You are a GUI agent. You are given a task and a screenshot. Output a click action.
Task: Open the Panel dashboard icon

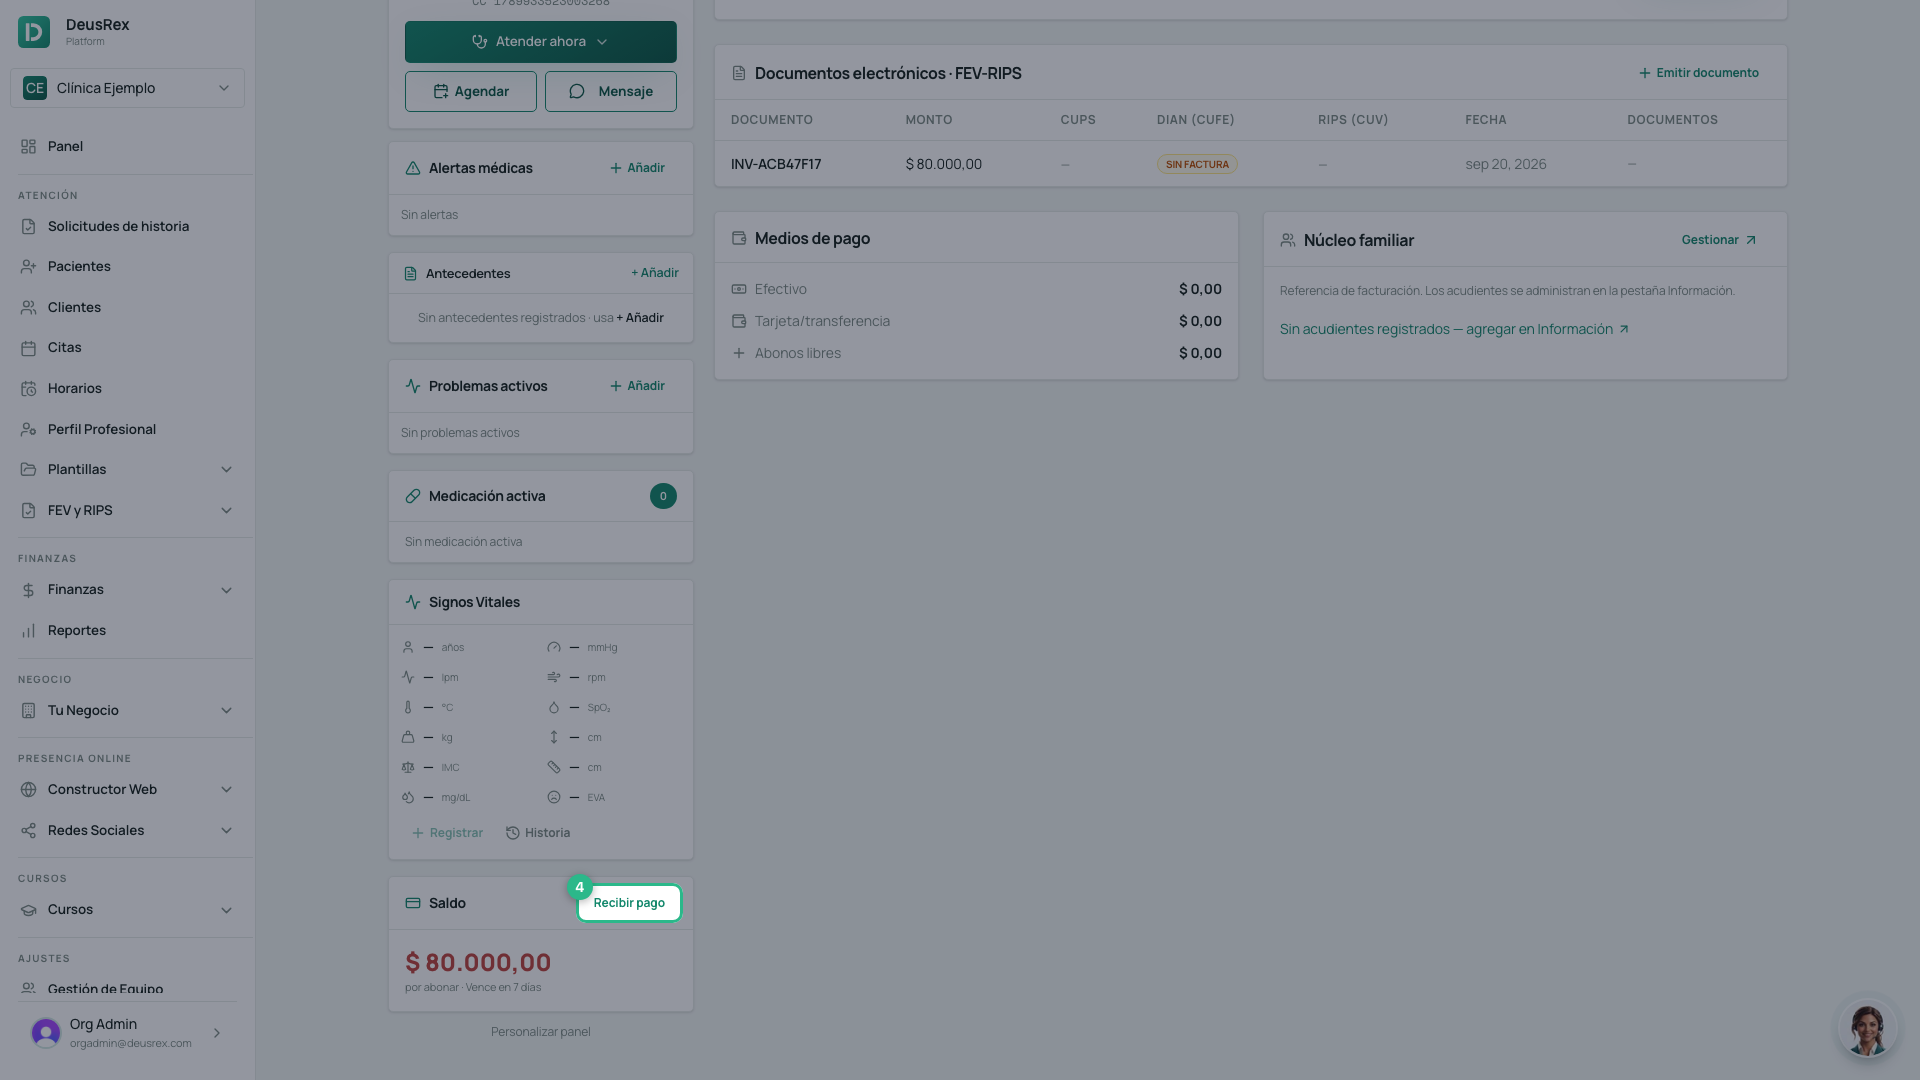[28, 146]
